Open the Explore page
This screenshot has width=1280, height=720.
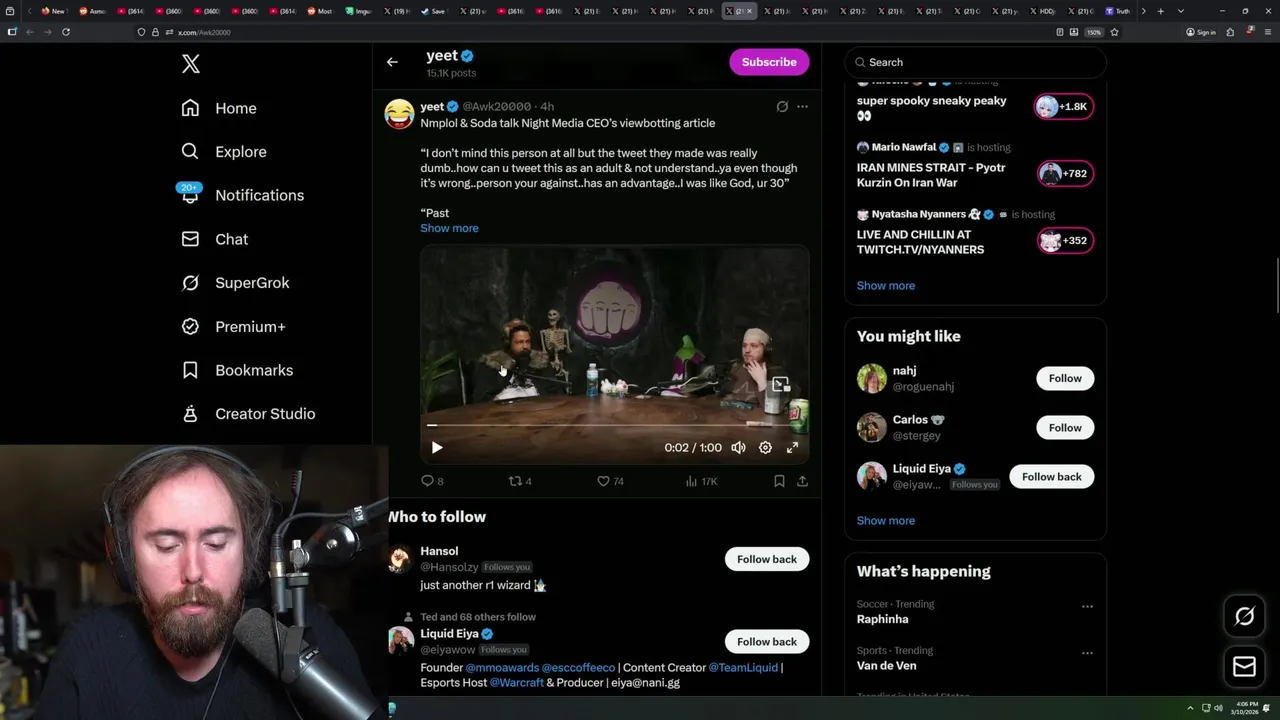(x=224, y=152)
